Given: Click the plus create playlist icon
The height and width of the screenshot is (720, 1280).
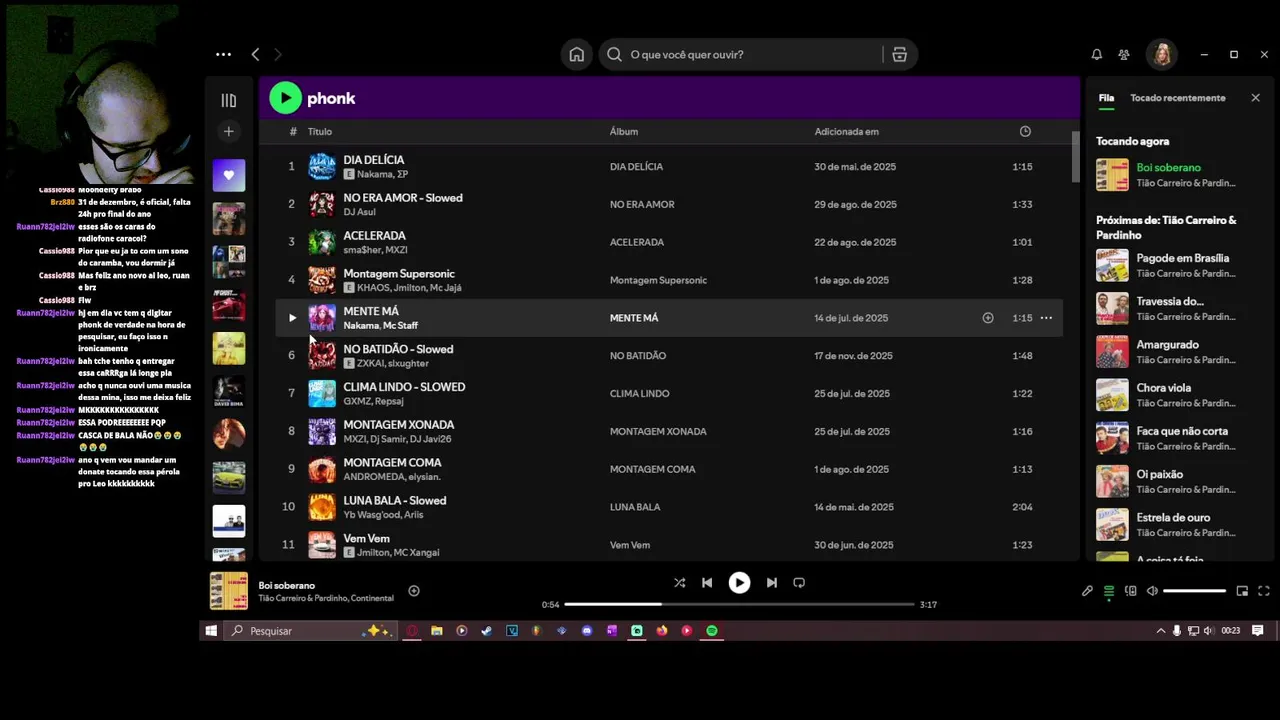Looking at the screenshot, I should pyautogui.click(x=228, y=131).
